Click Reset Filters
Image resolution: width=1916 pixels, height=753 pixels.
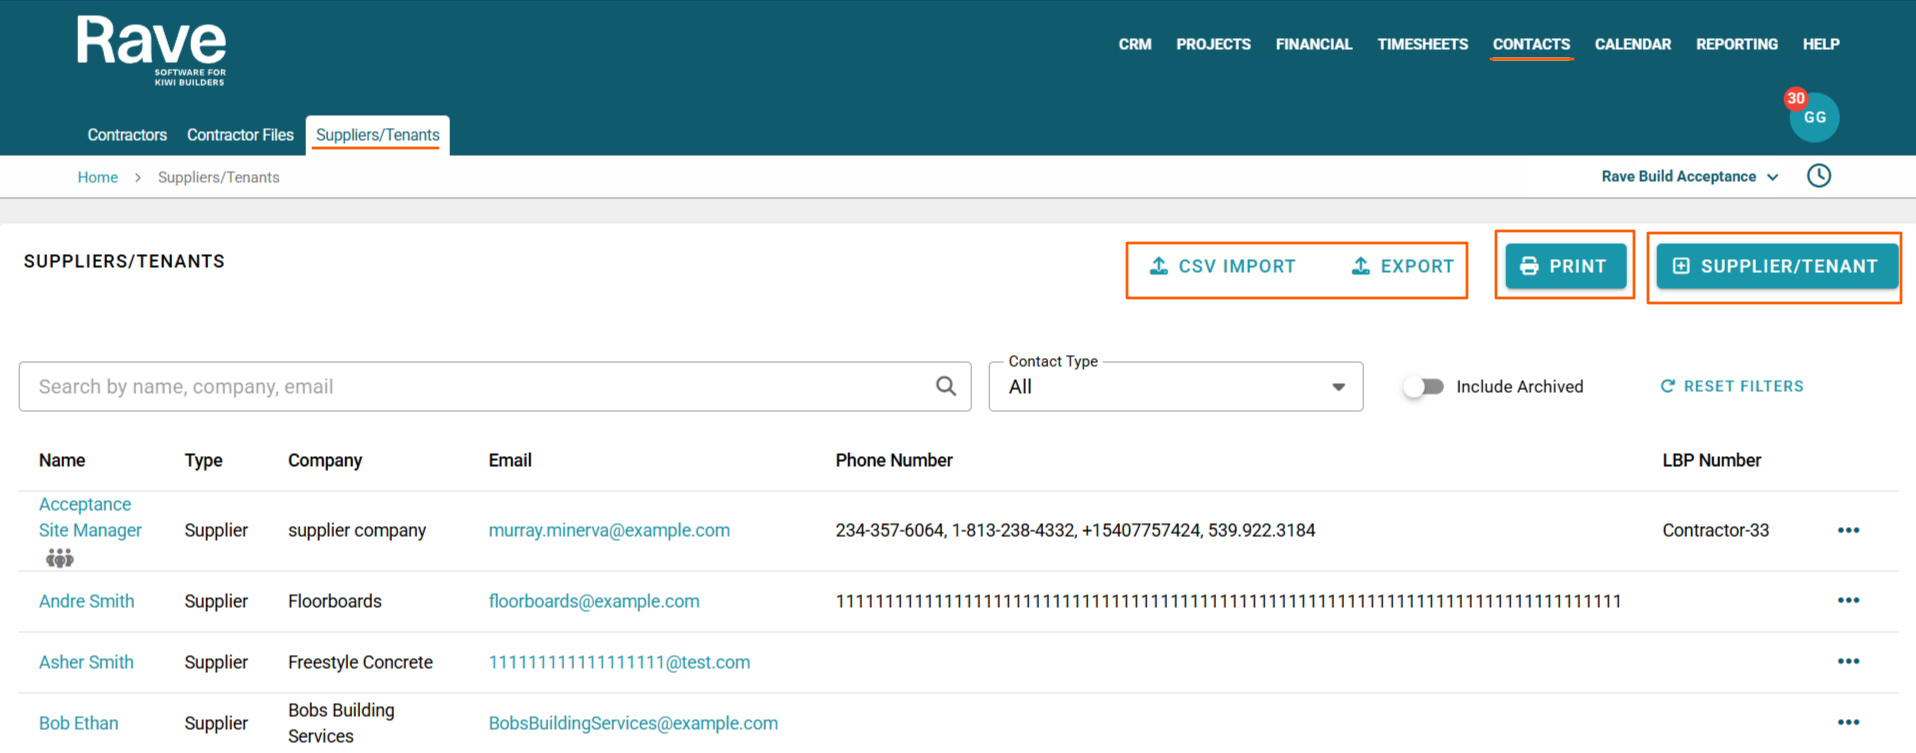[1732, 386]
